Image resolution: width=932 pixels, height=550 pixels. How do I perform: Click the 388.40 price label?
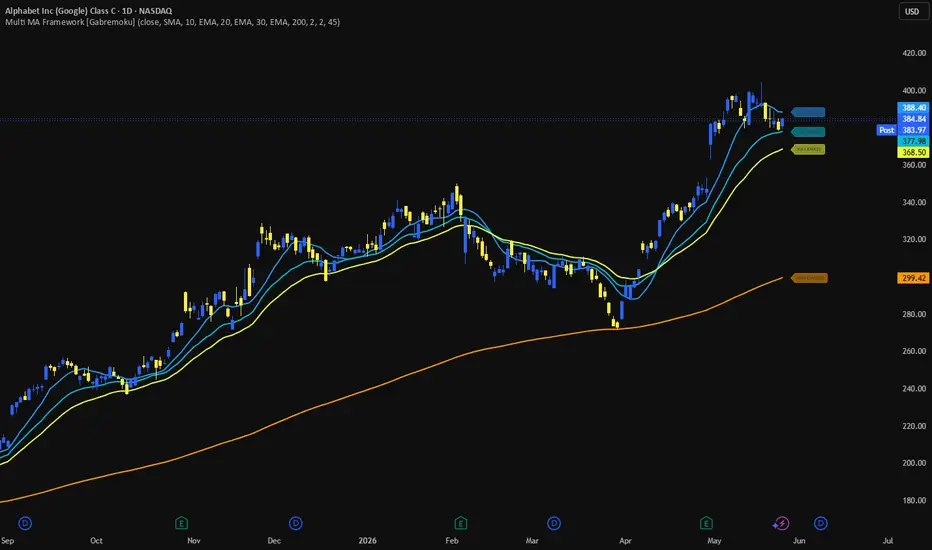click(x=913, y=108)
